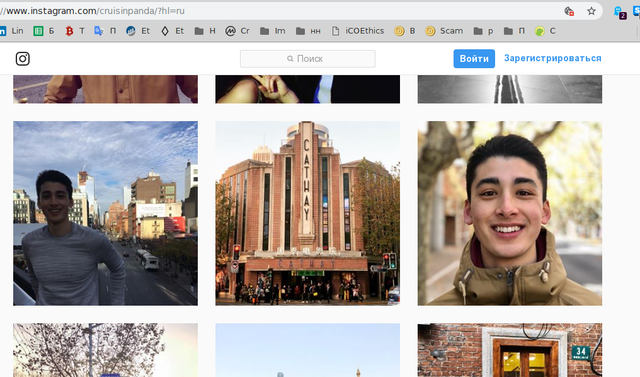Open the Lin LinkedIn bookmark
Screen dimensions: 640x377
[12, 31]
